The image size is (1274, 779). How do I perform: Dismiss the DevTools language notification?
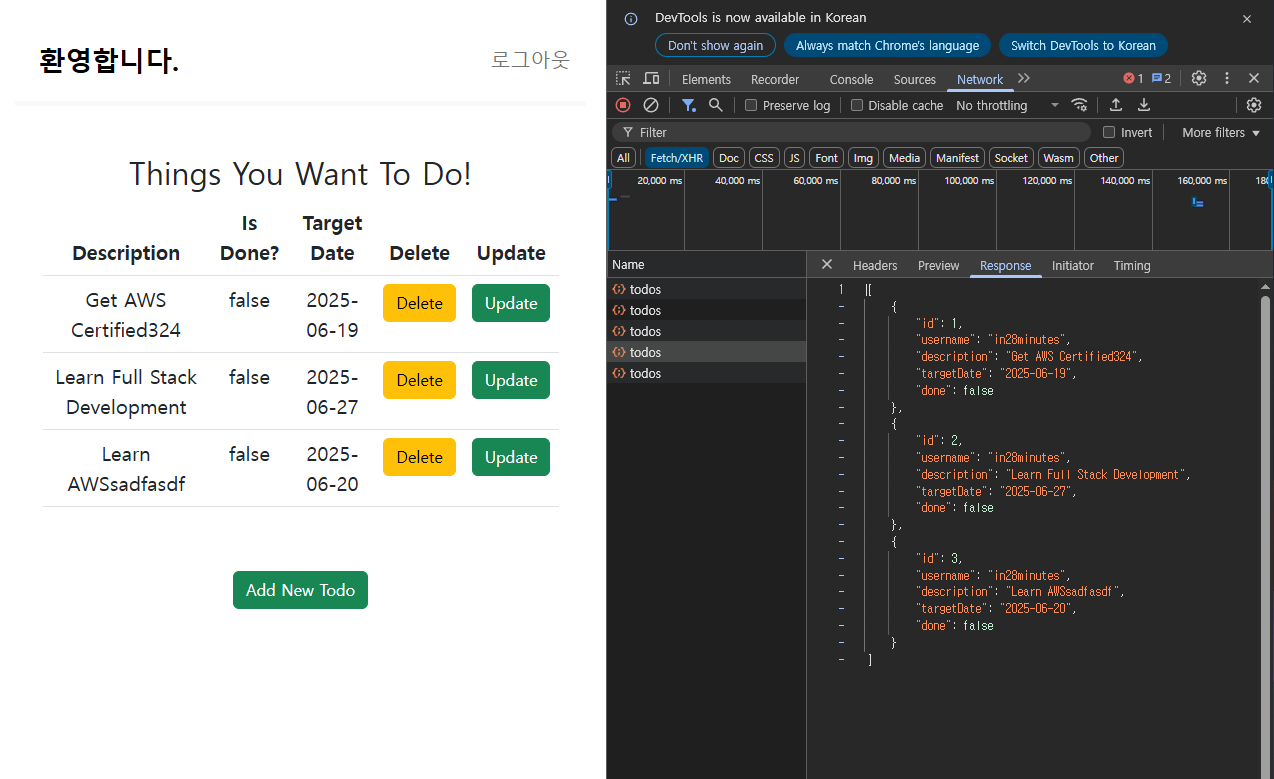coord(1247,19)
